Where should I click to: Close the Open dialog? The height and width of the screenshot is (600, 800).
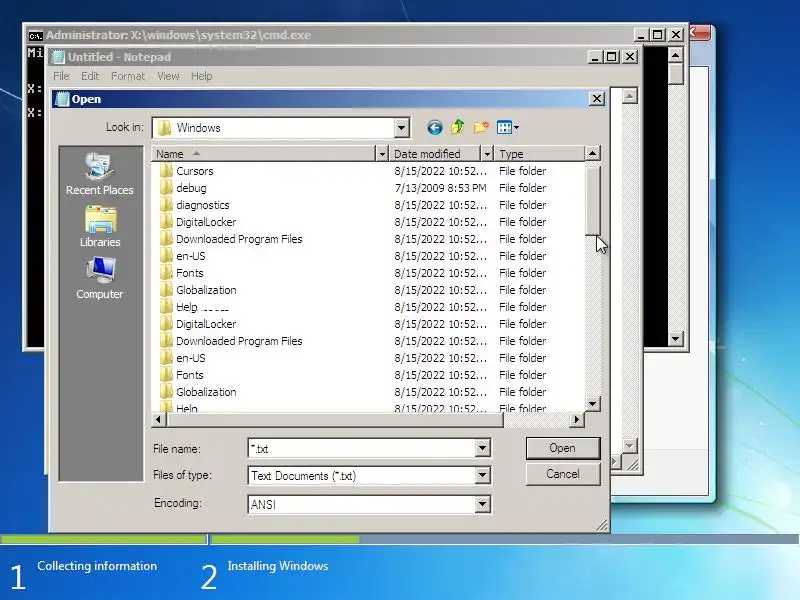[596, 99]
